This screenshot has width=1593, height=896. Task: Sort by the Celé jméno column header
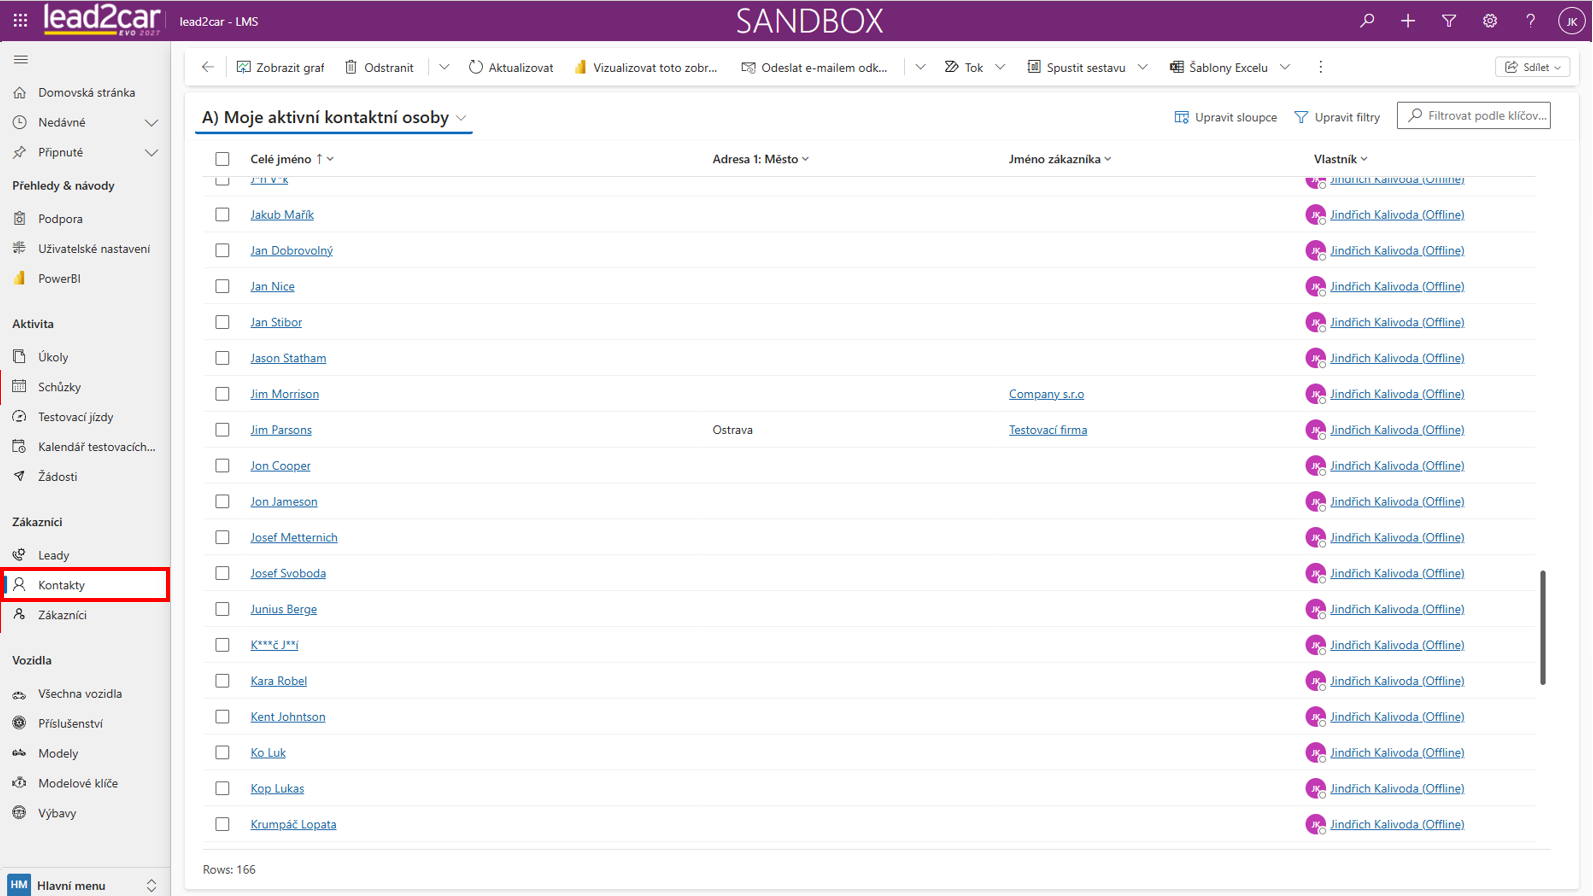[281, 159]
